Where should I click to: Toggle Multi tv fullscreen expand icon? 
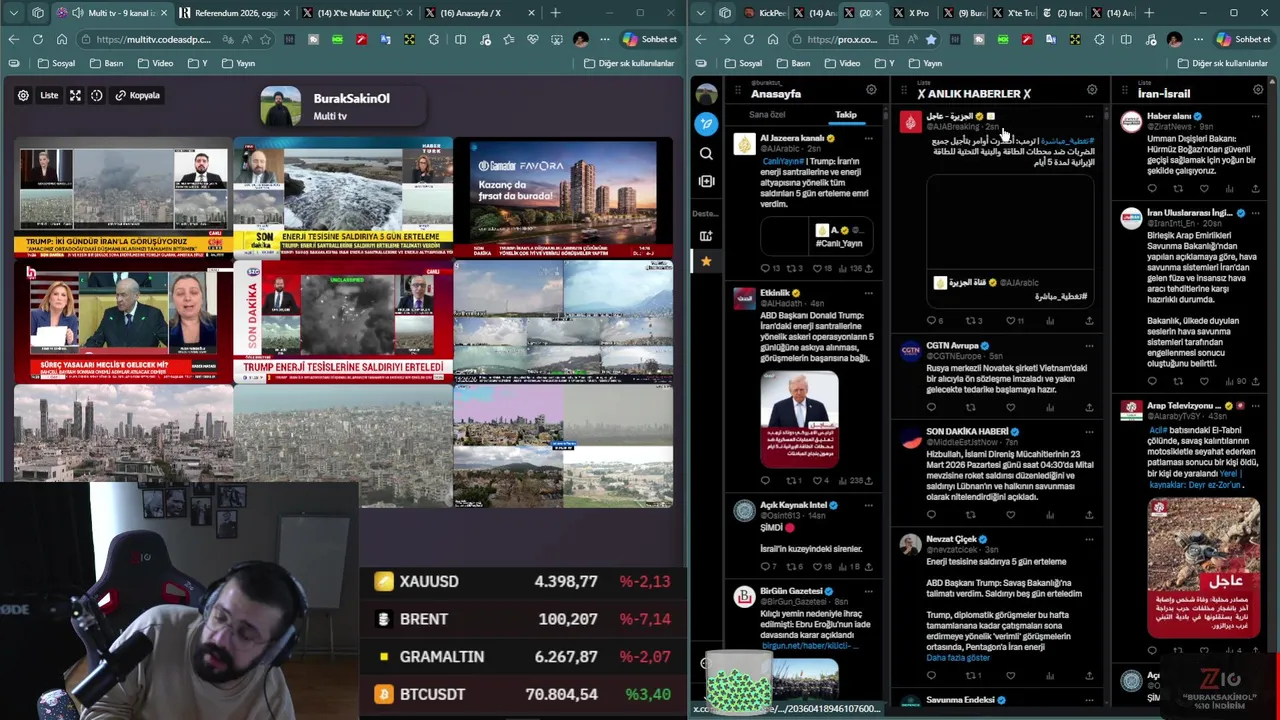(x=75, y=95)
